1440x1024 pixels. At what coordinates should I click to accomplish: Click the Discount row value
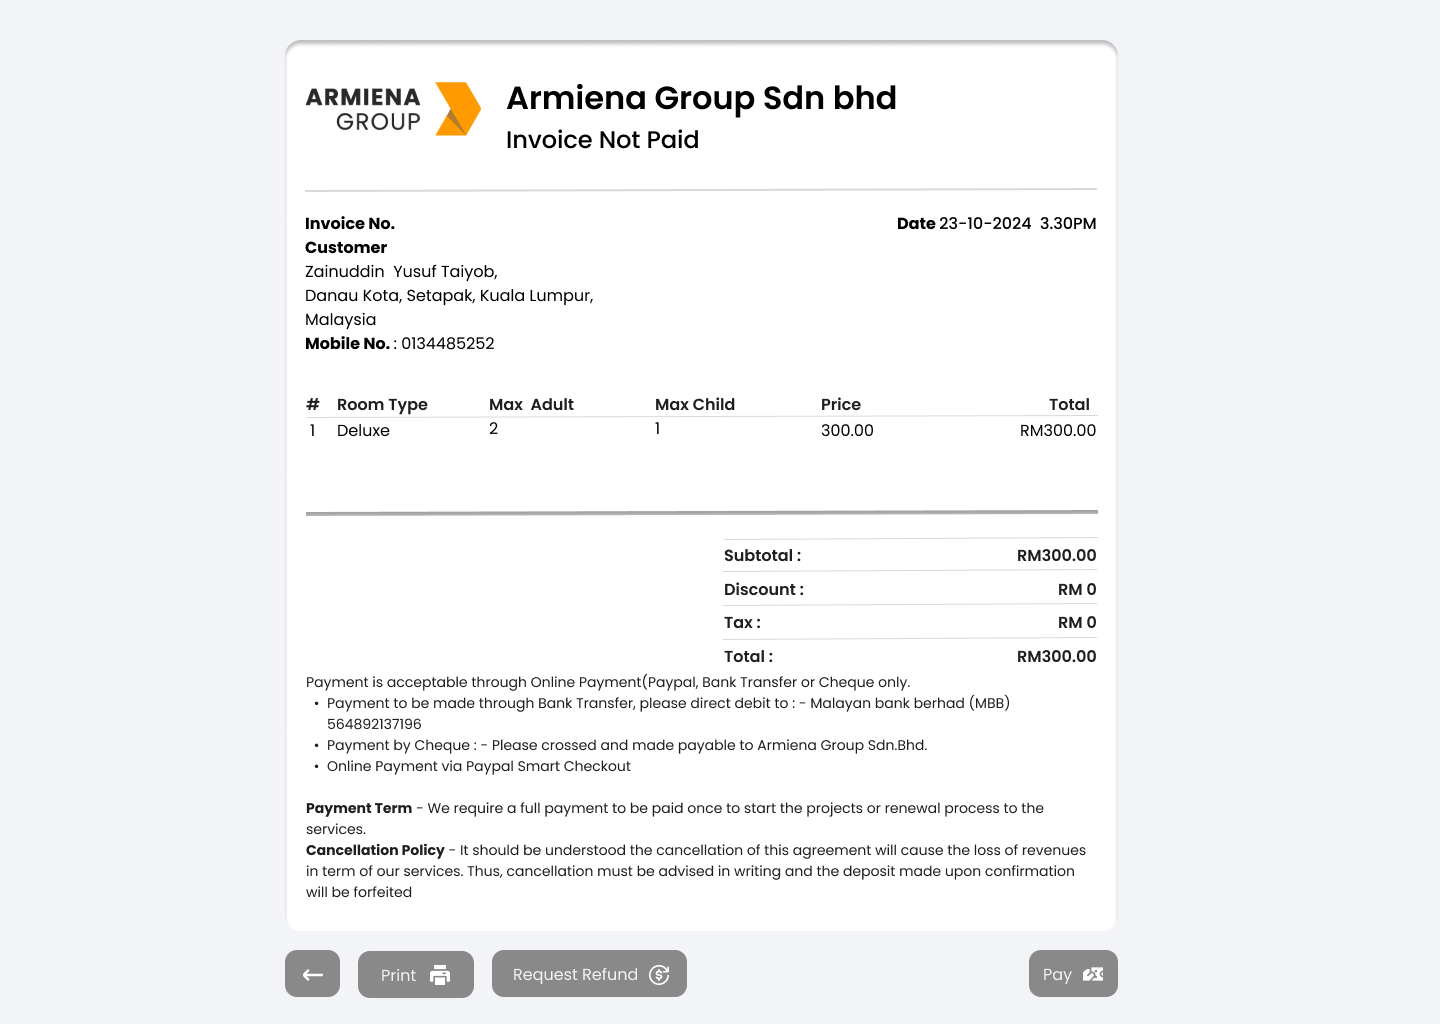click(1076, 590)
